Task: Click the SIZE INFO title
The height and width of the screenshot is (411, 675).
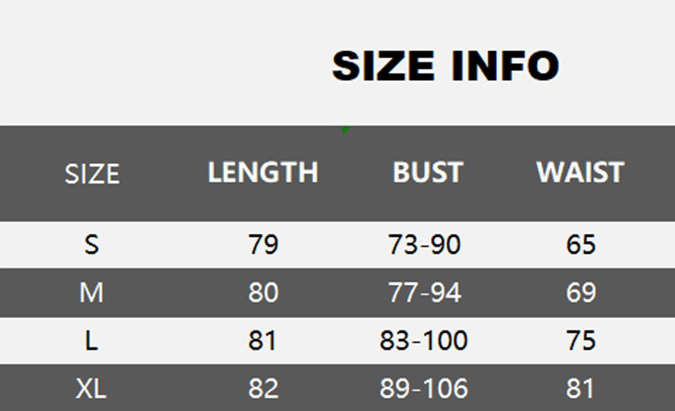Action: [445, 66]
